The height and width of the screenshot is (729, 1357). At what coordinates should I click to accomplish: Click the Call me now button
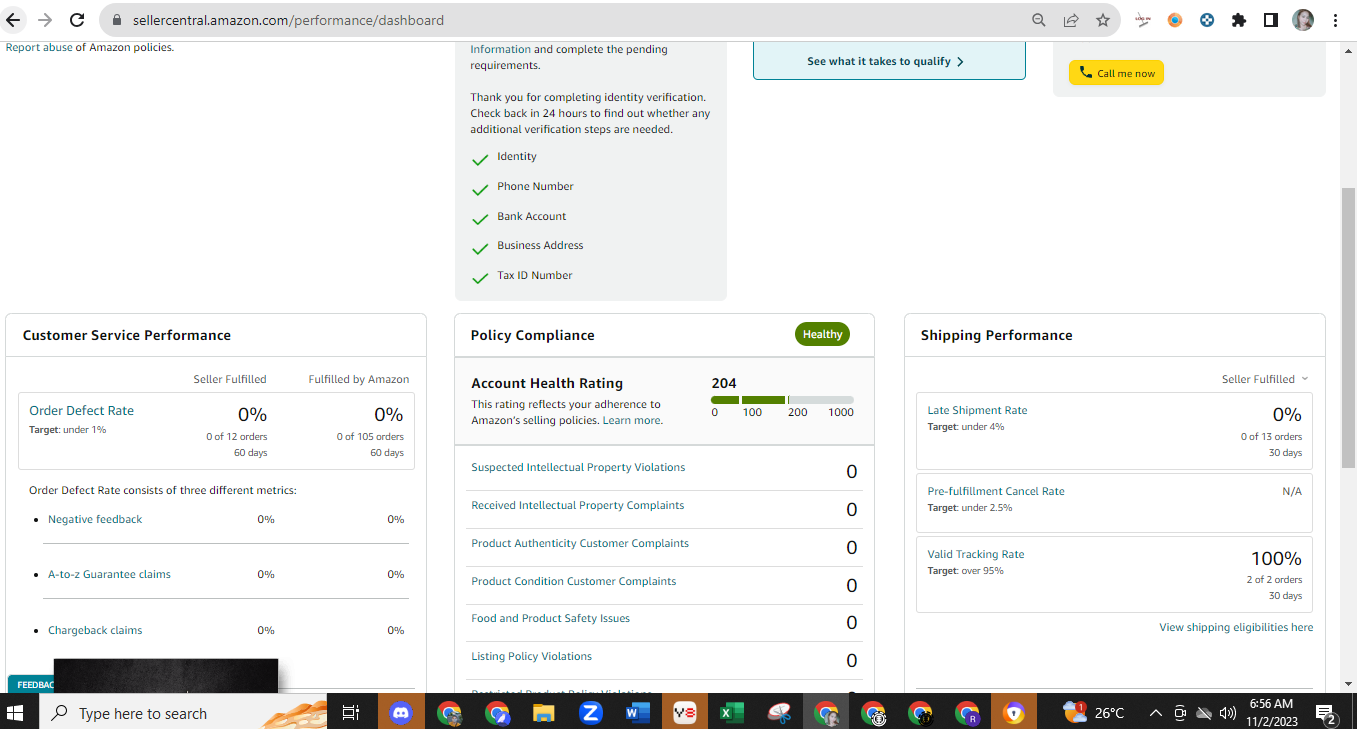(x=1116, y=73)
